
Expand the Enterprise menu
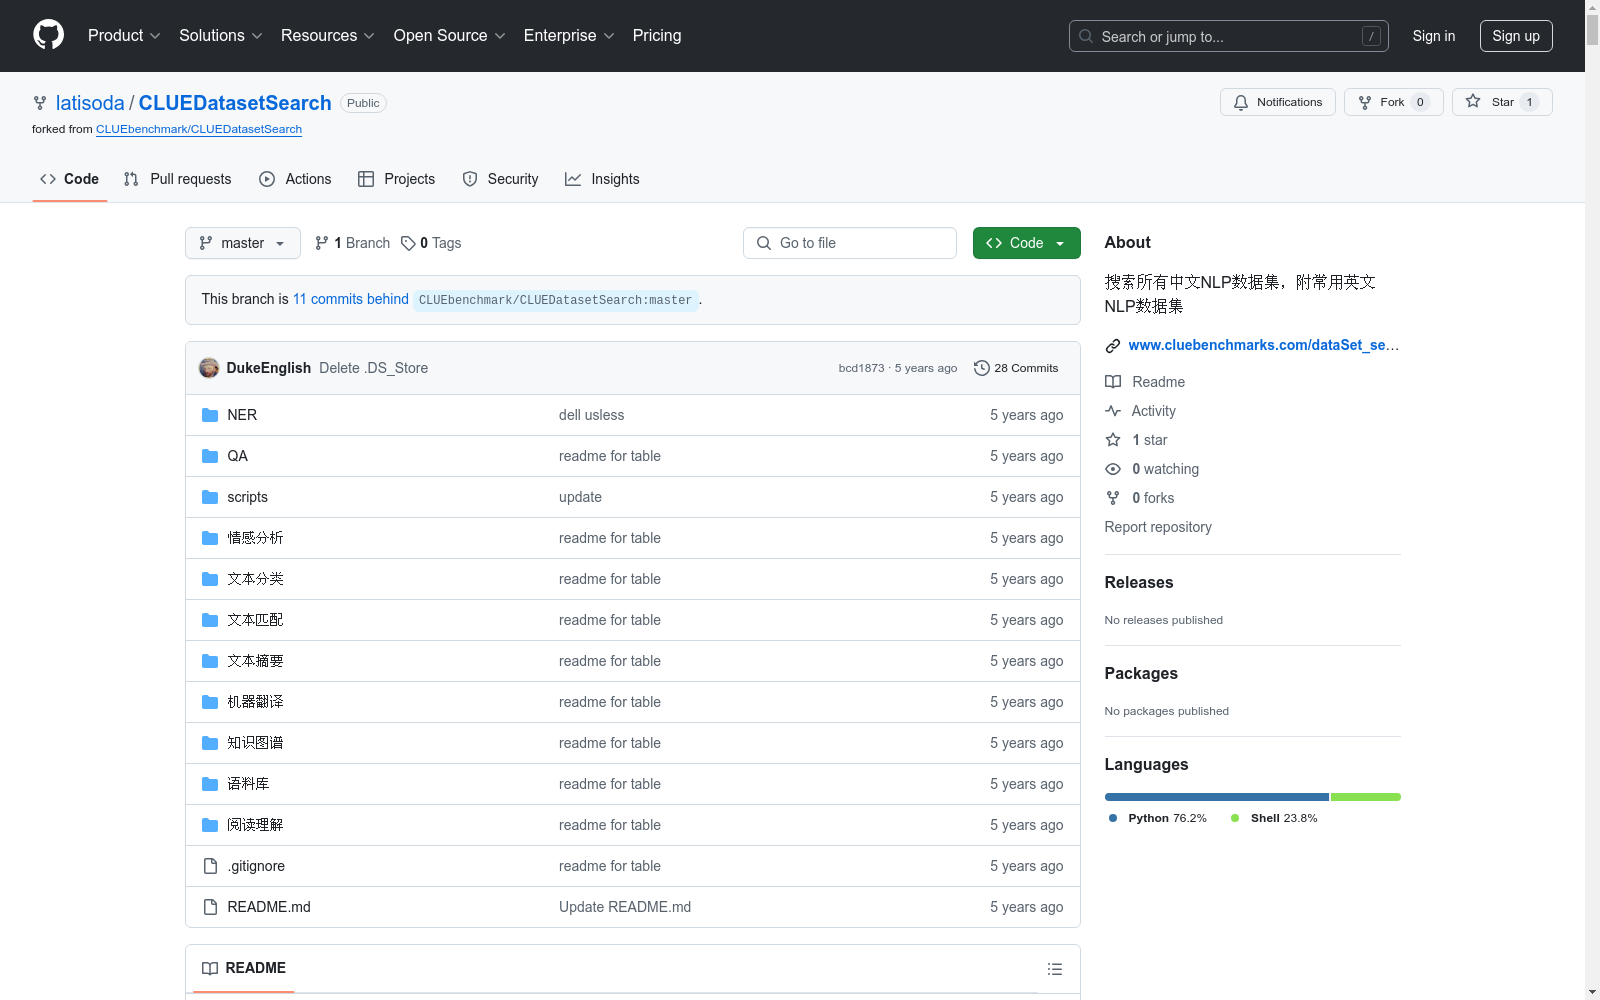[569, 35]
